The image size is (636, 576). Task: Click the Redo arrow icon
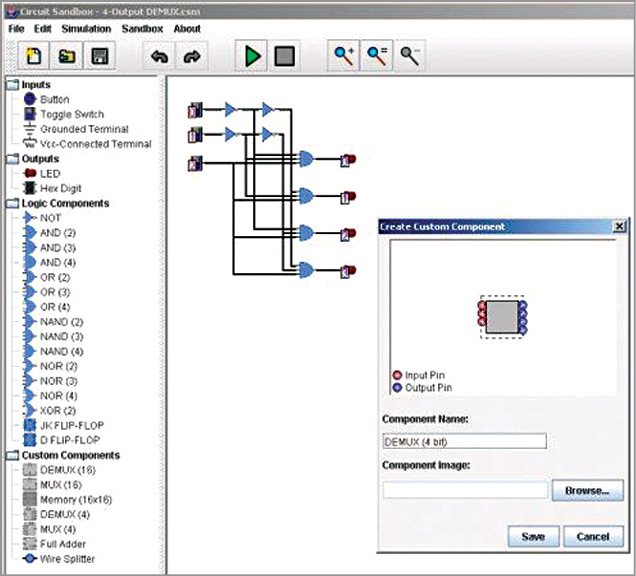click(x=192, y=56)
